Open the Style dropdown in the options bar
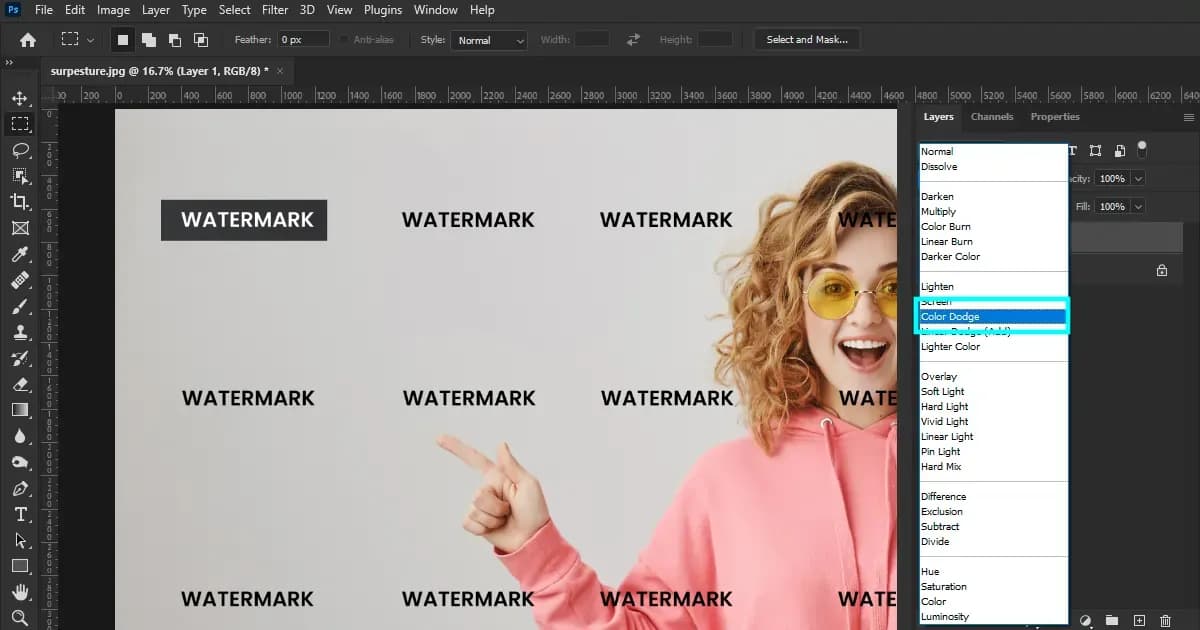This screenshot has height=630, width=1200. pos(489,39)
